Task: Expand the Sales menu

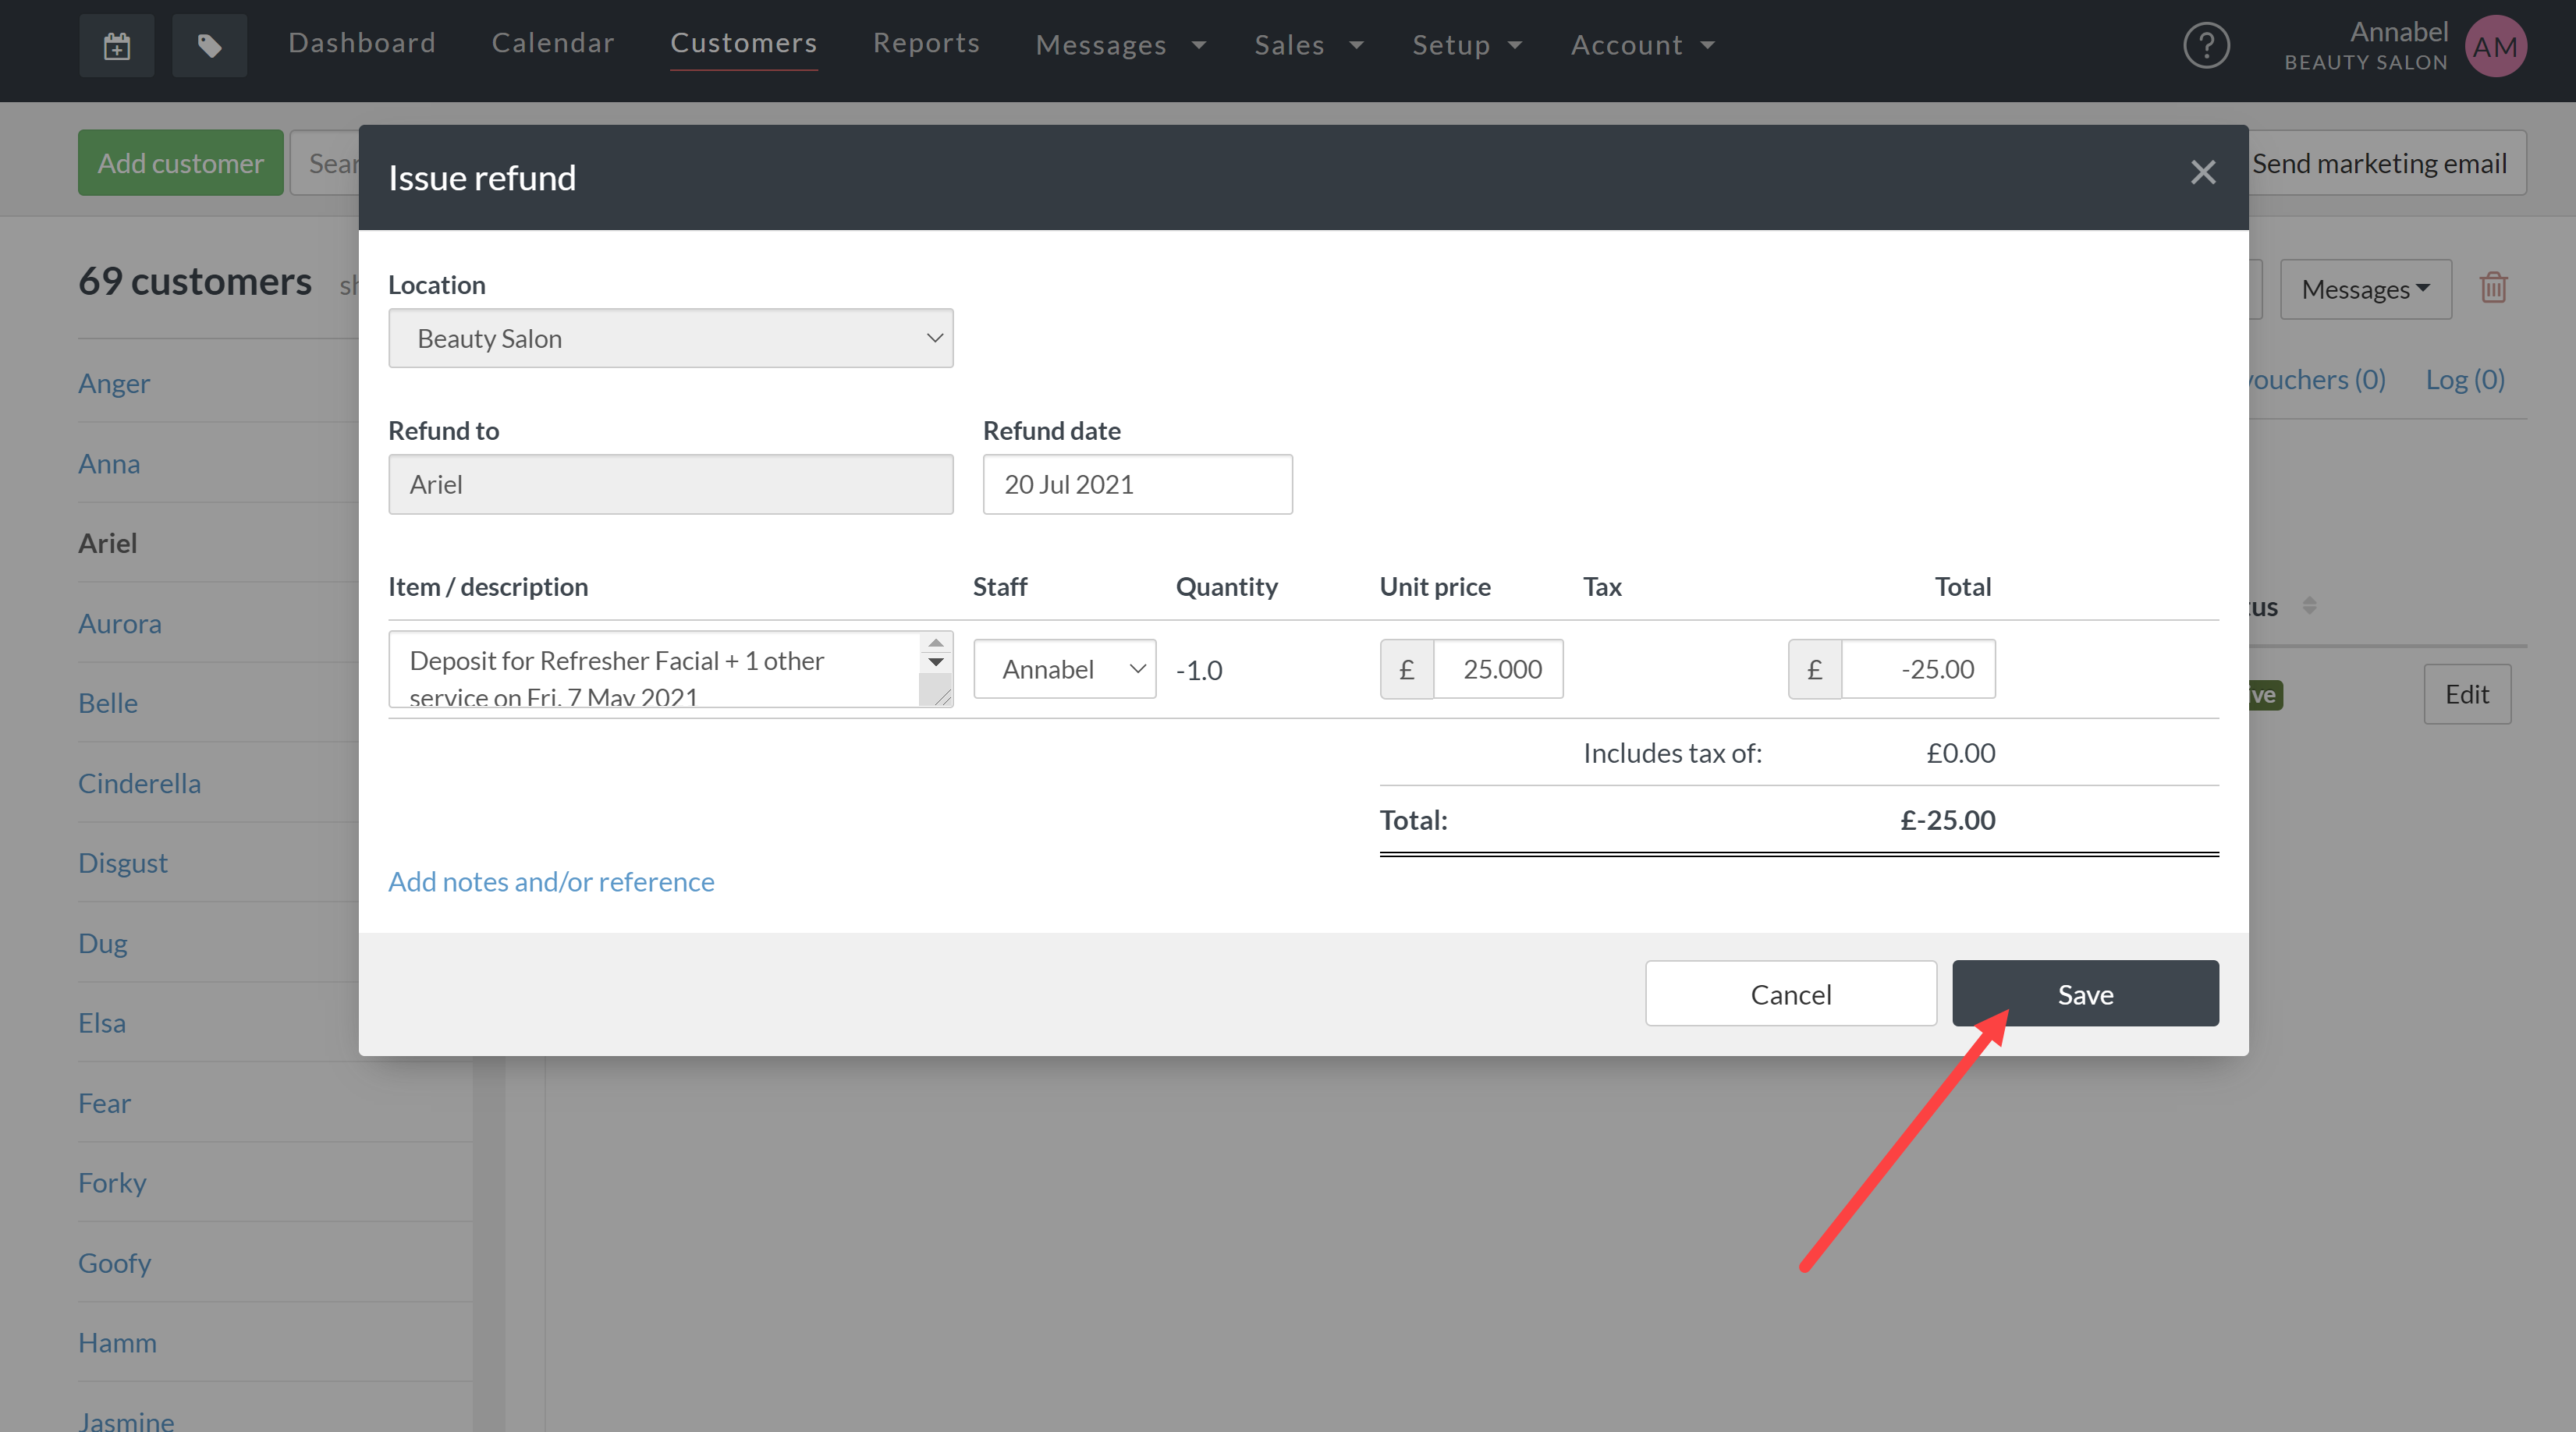Action: coord(1308,45)
